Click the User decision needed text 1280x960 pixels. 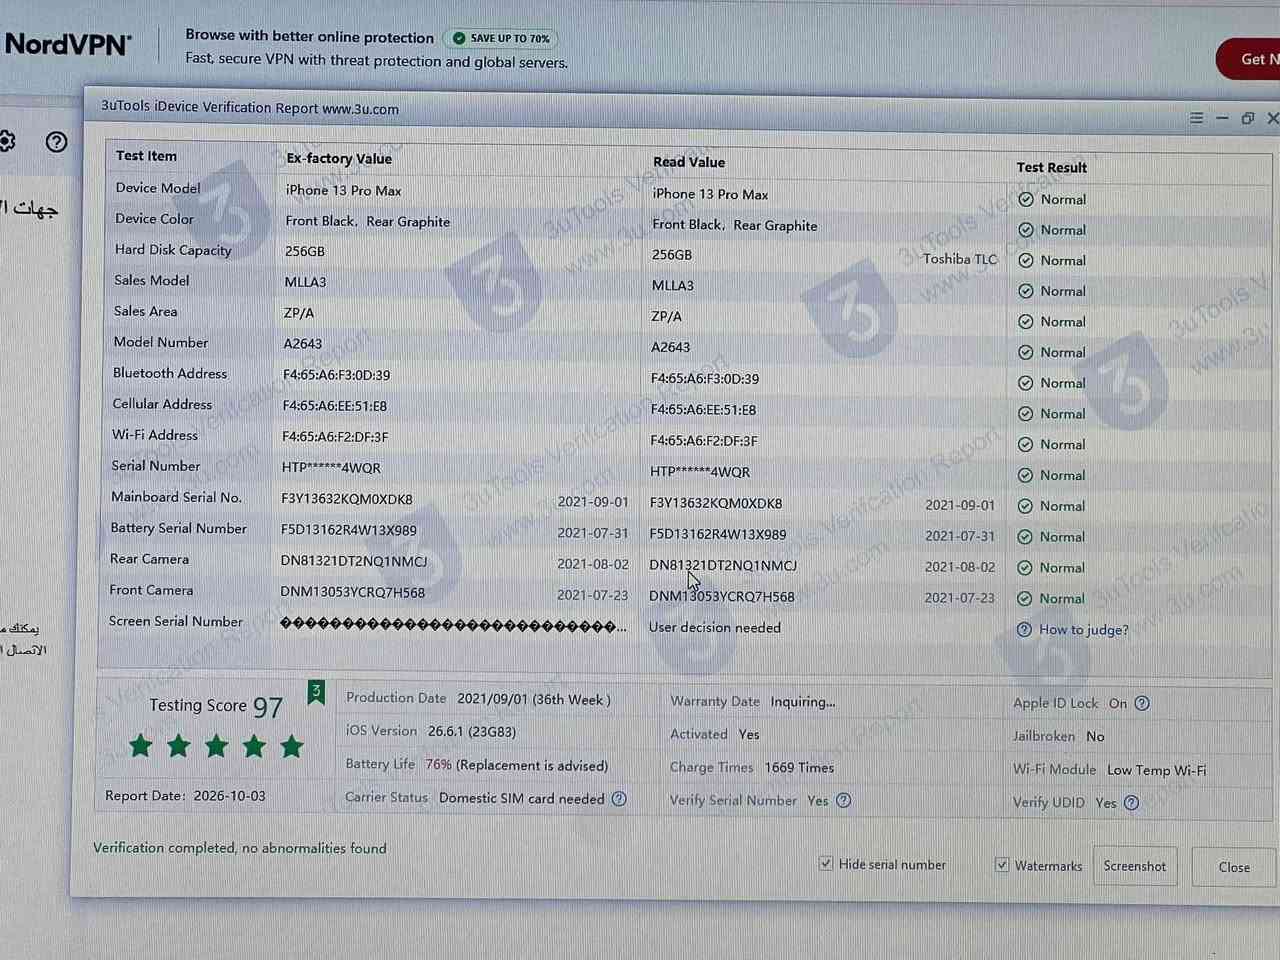point(715,628)
